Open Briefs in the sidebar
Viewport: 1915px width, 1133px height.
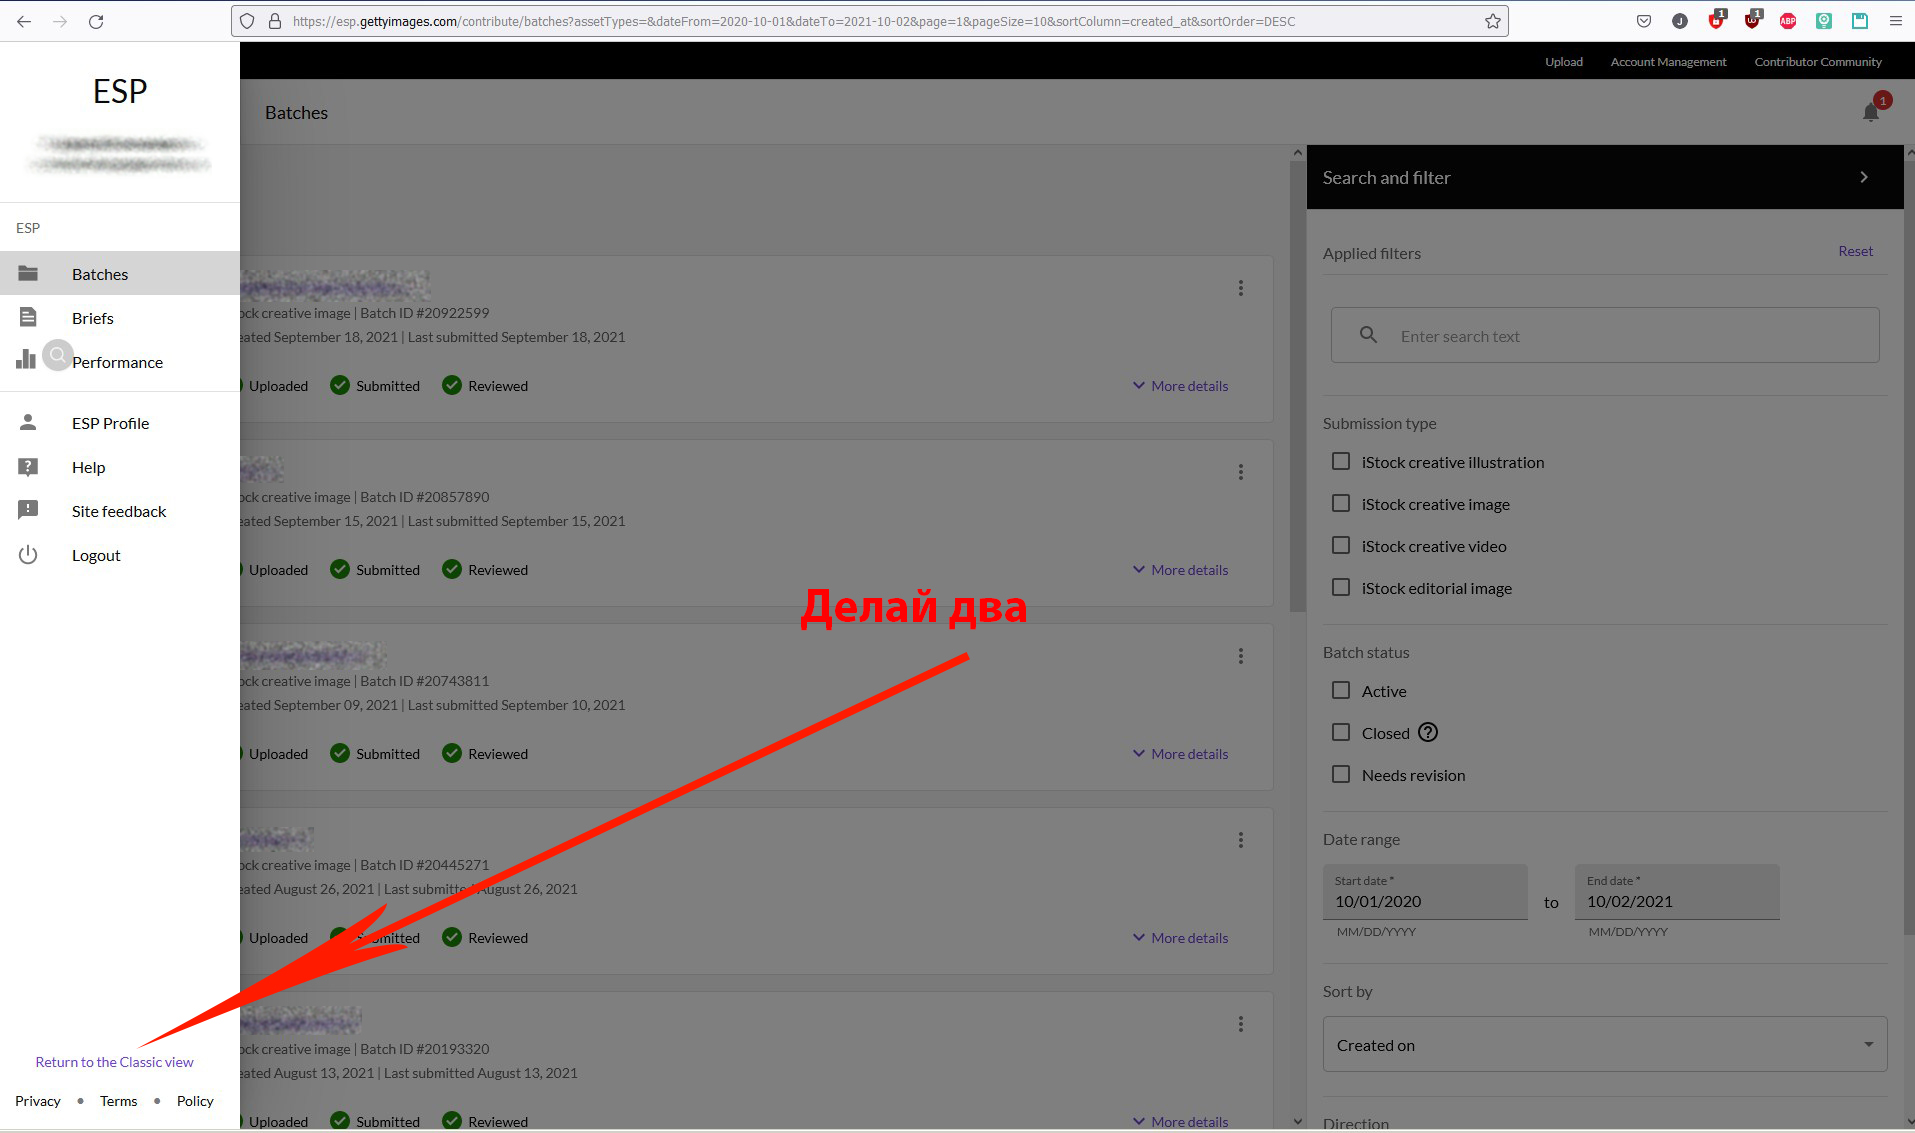click(x=92, y=318)
